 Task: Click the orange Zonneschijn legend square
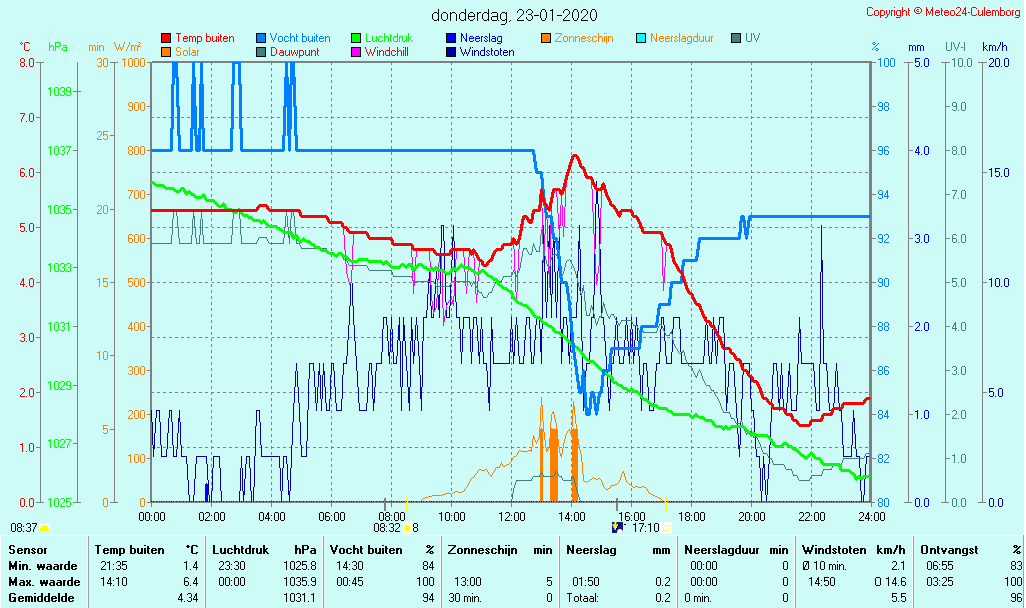tap(546, 38)
